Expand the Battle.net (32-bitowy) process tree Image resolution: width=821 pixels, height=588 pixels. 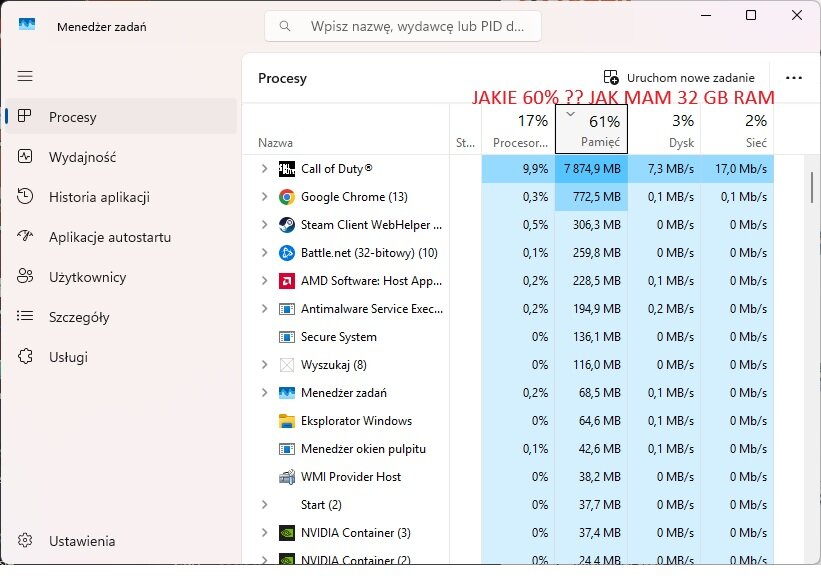[264, 253]
